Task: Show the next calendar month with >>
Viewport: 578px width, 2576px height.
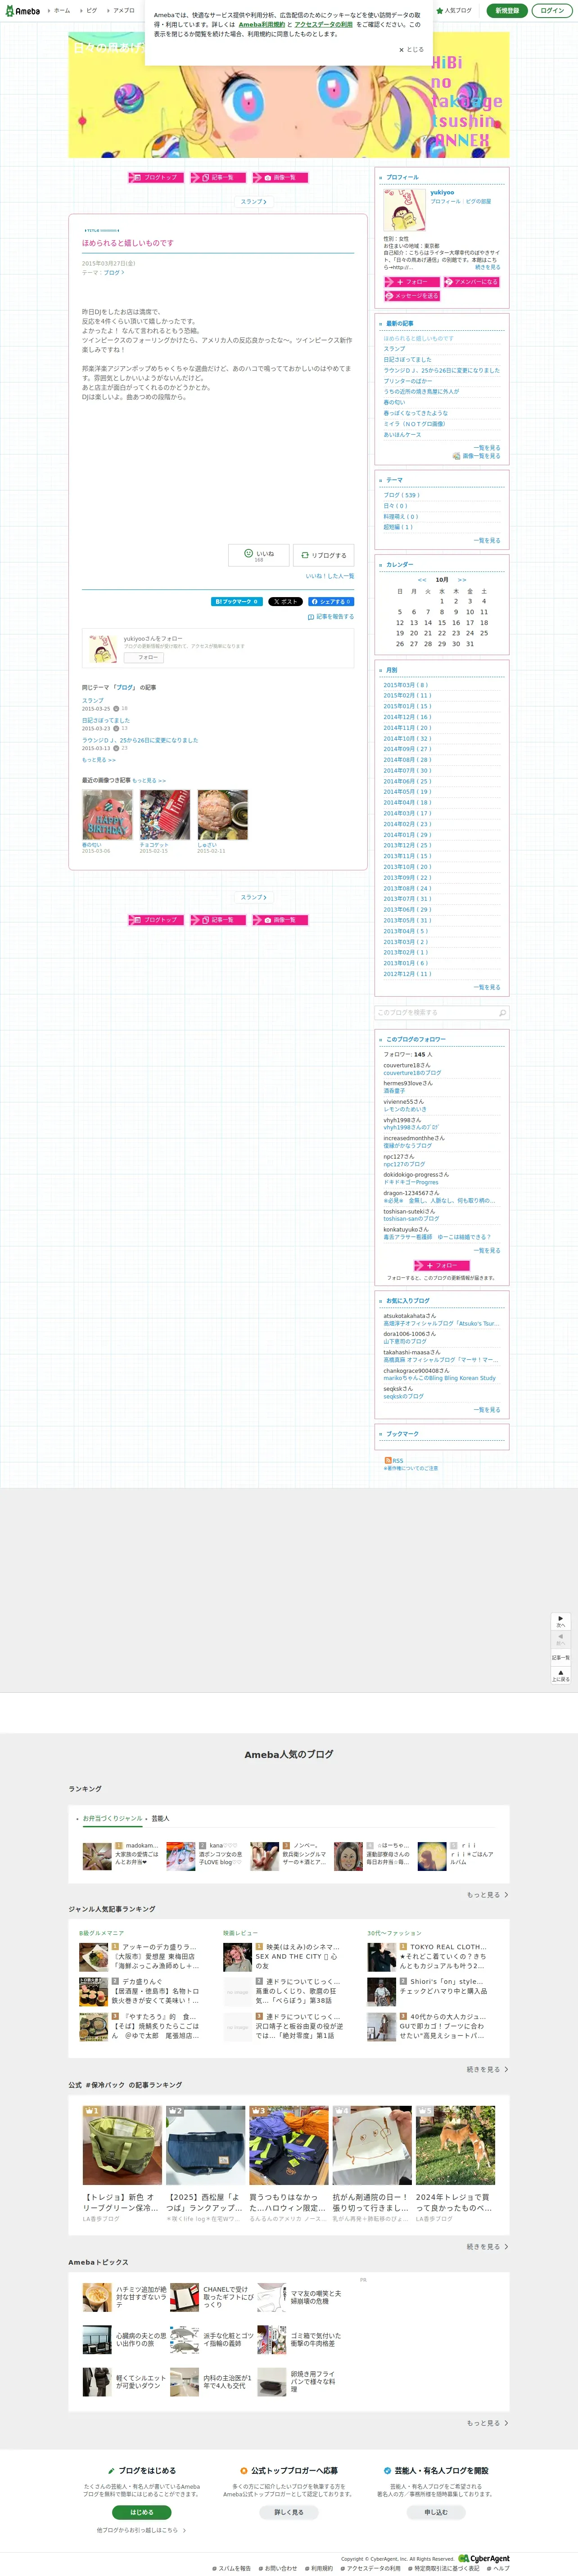Action: click(462, 580)
